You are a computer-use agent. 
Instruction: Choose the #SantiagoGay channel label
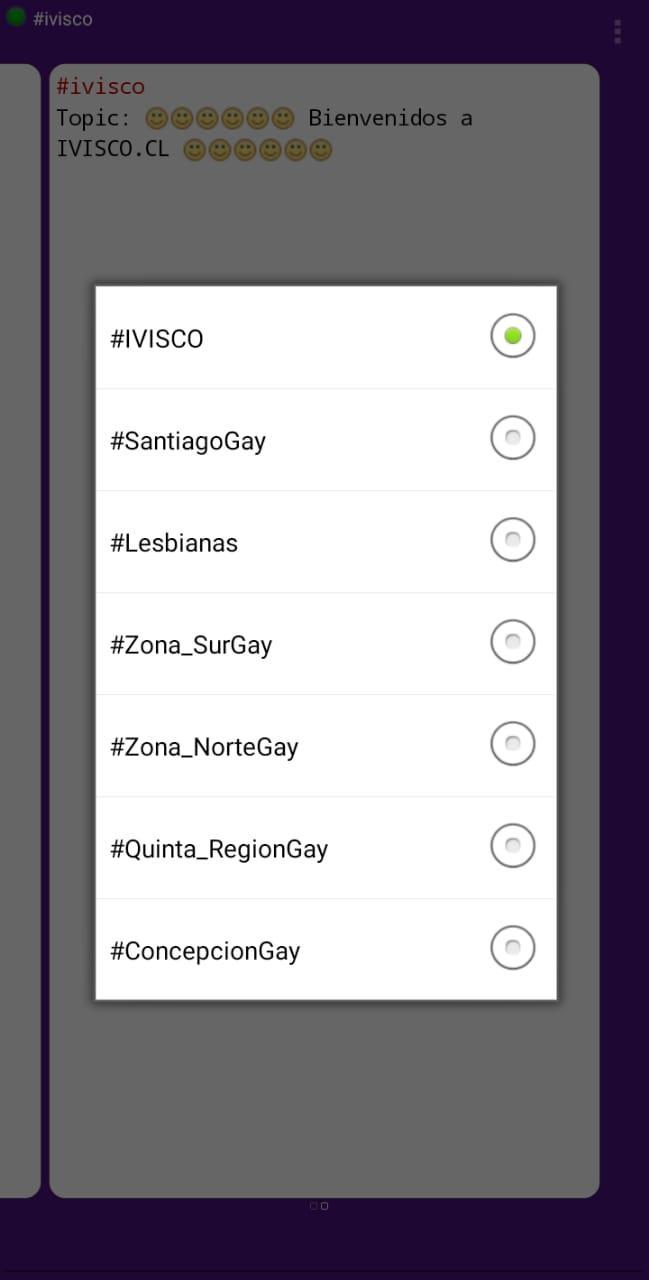[x=188, y=441]
